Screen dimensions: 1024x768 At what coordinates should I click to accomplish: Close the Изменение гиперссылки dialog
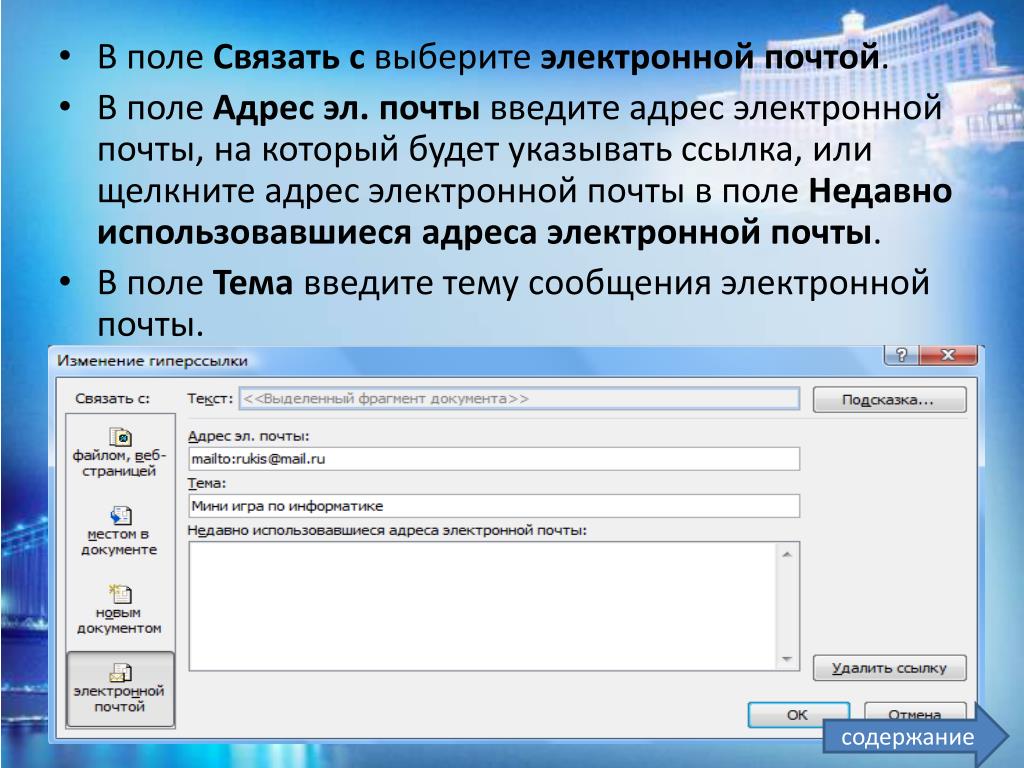(x=948, y=355)
